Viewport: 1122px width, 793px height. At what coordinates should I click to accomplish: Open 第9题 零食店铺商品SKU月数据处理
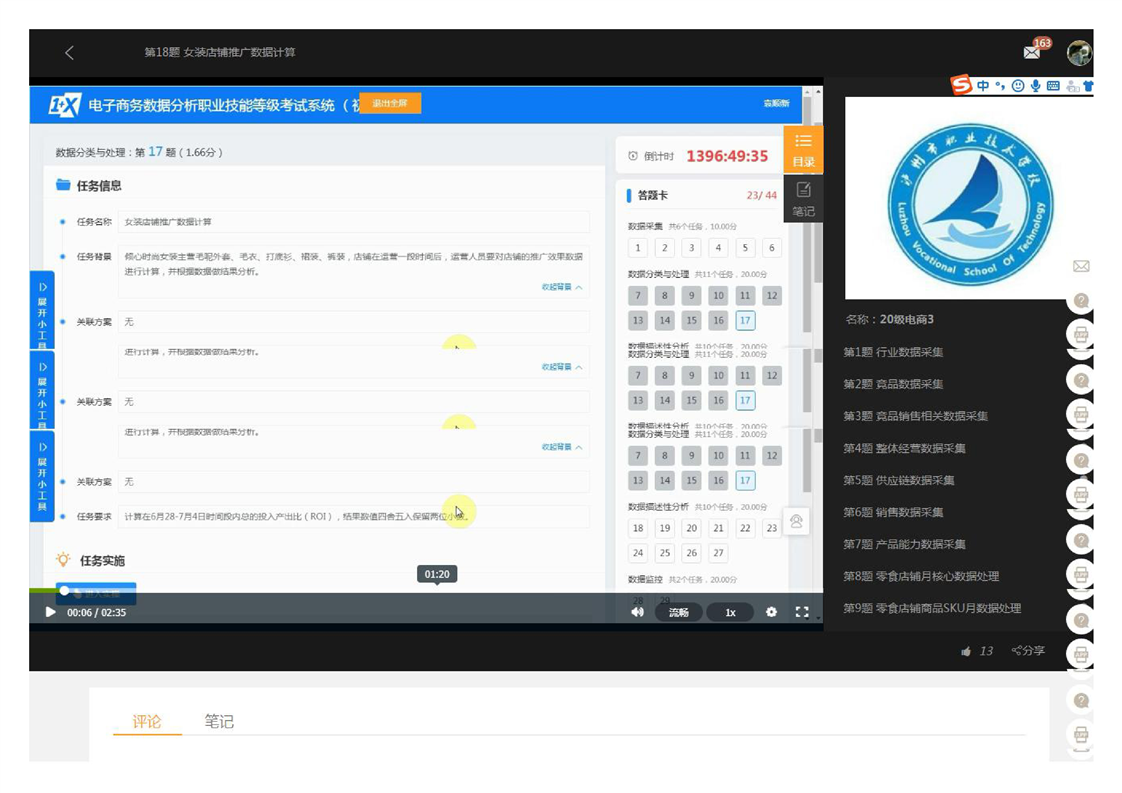tap(931, 608)
